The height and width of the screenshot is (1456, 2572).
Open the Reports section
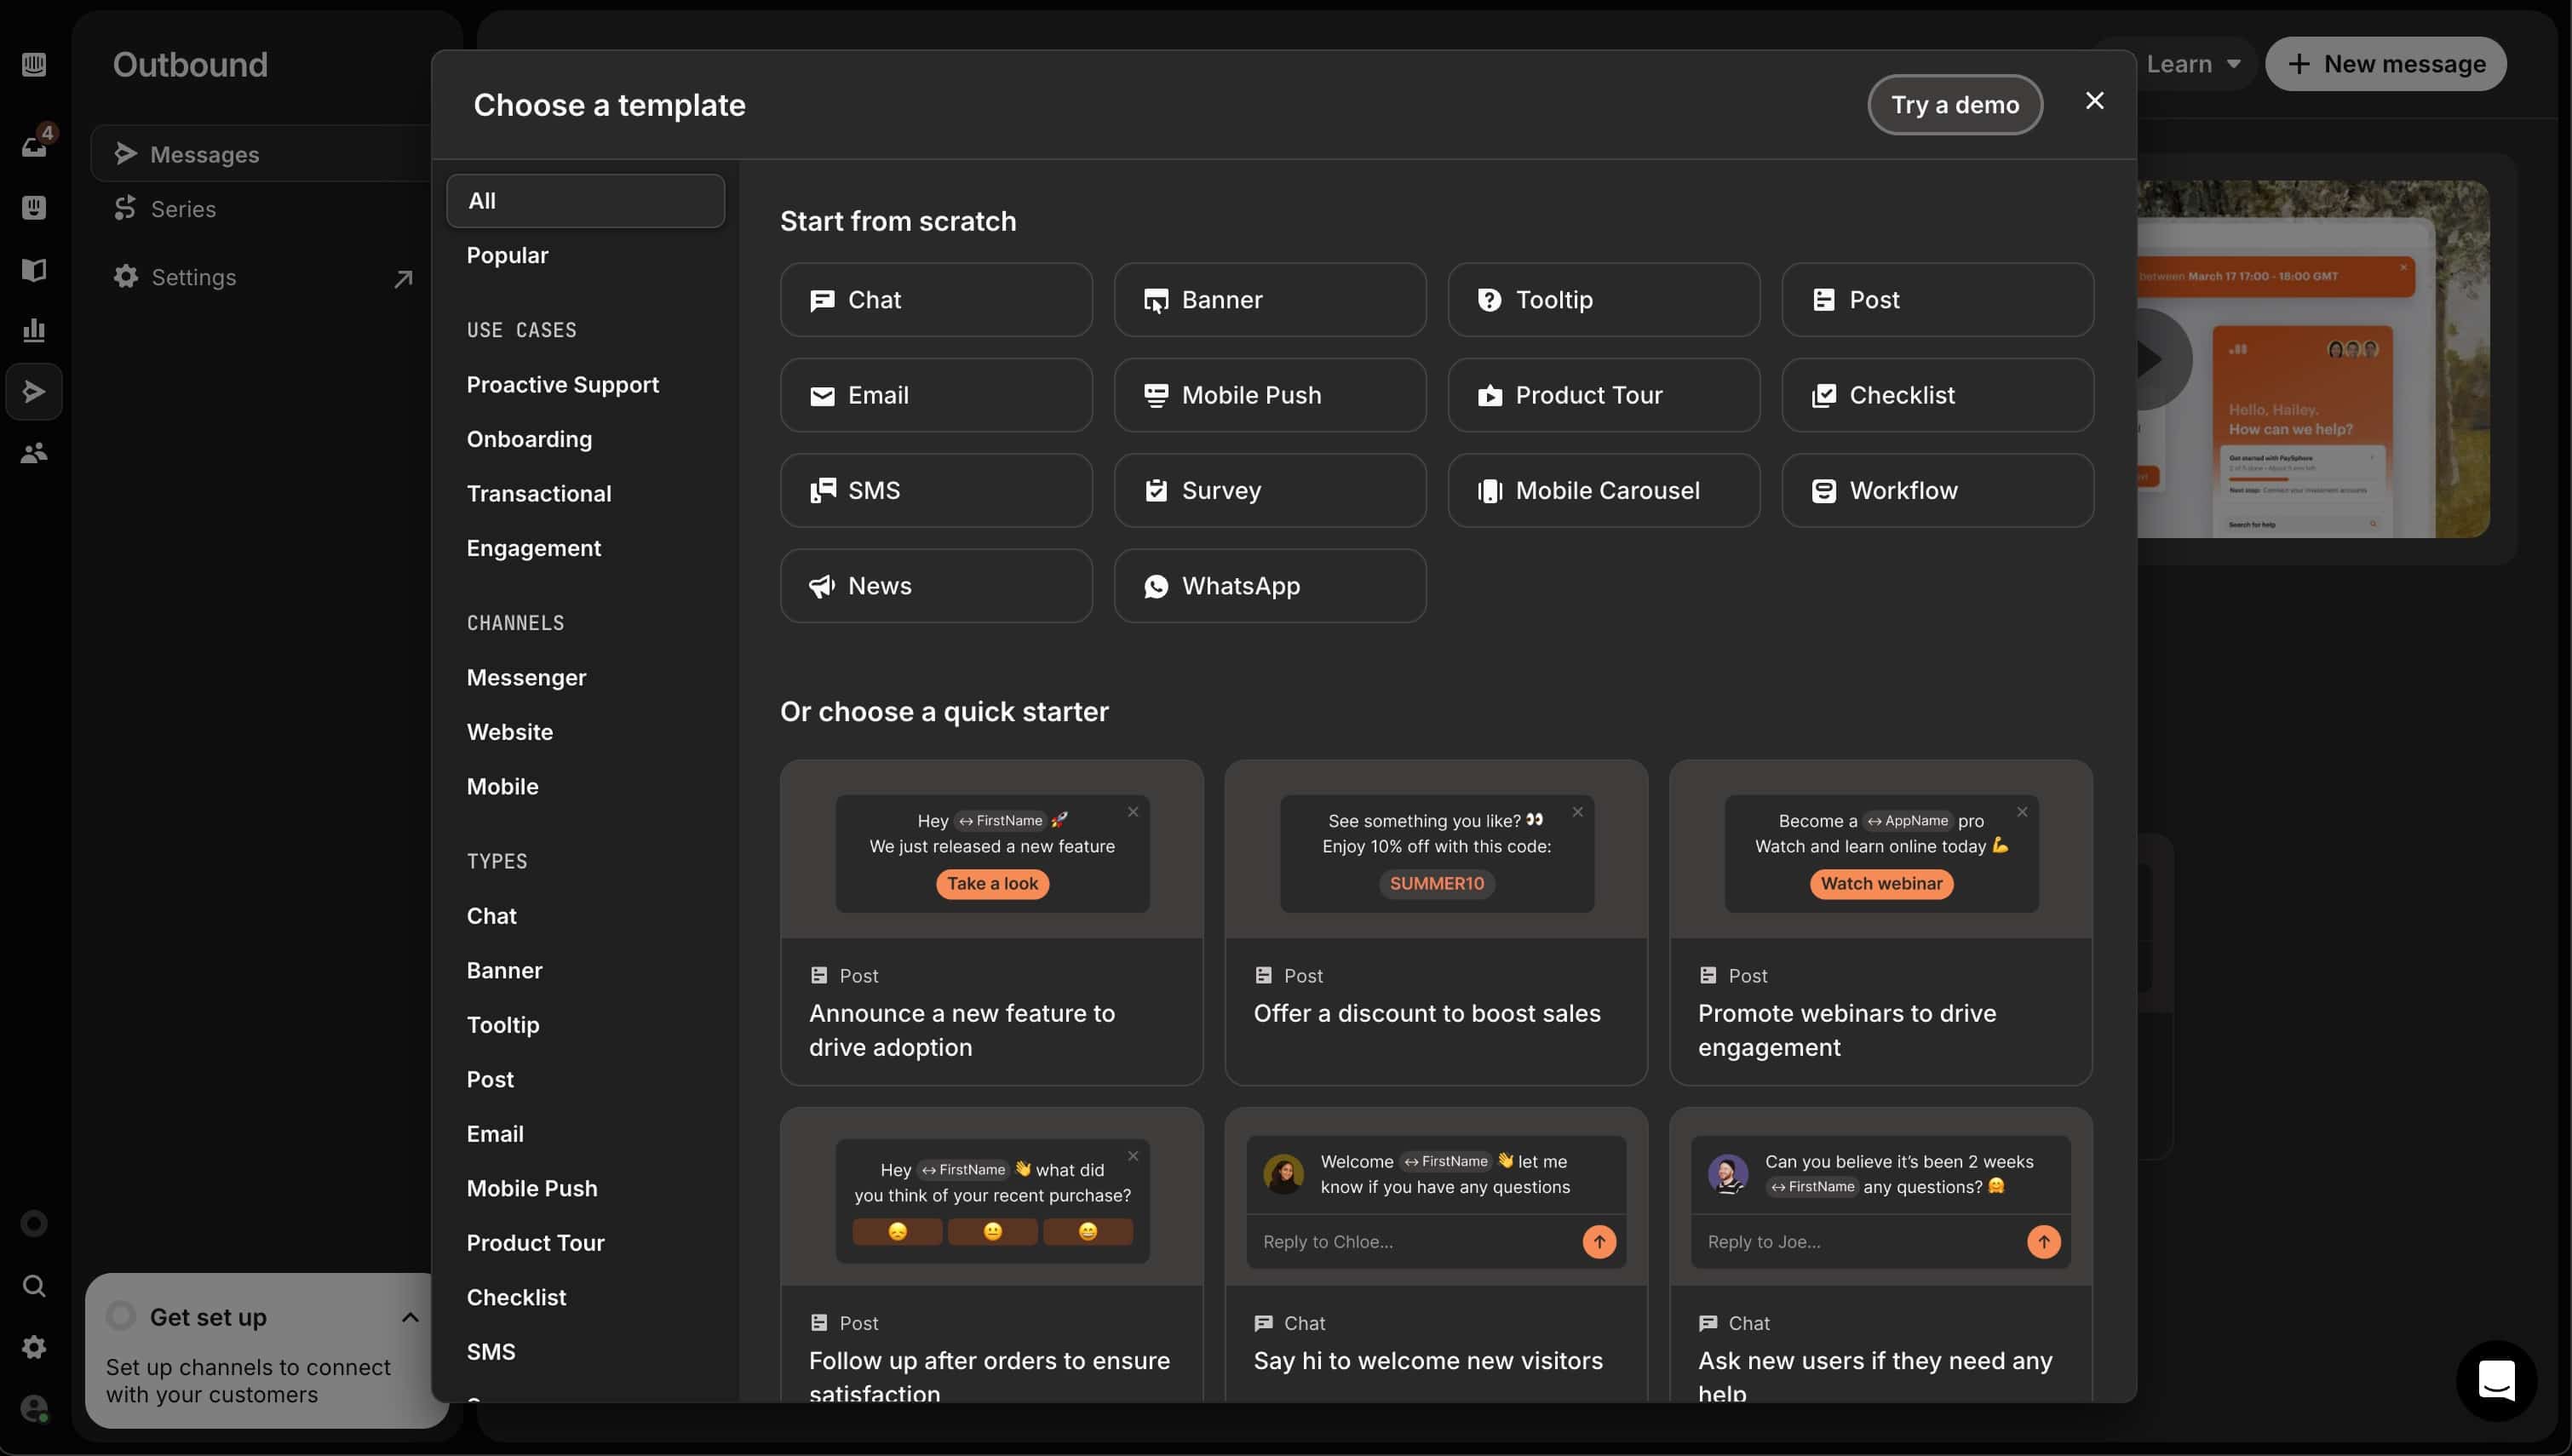(34, 330)
